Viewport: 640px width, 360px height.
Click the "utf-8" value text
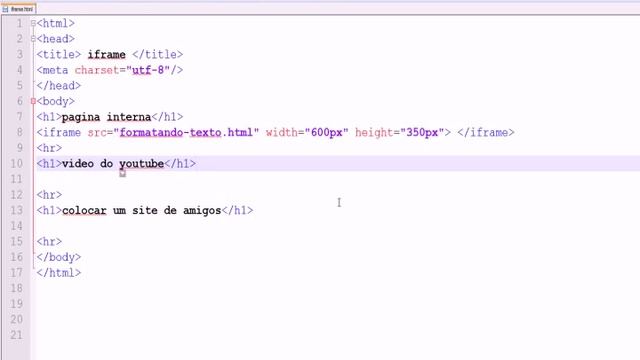[148, 70]
